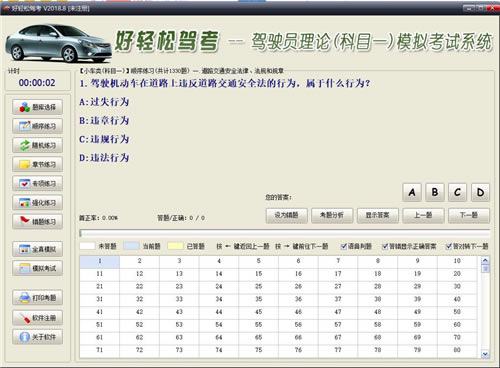Click answer button B
The width and height of the screenshot is (500, 368).
click(x=435, y=192)
